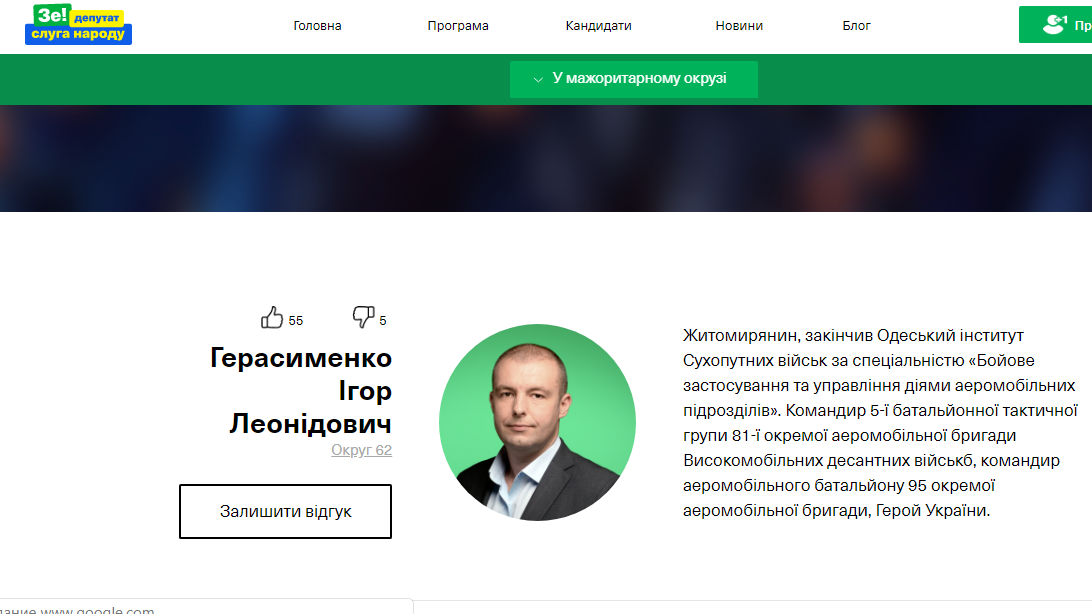
Task: Select the 'Кандидати' navigation item
Action: pos(598,26)
